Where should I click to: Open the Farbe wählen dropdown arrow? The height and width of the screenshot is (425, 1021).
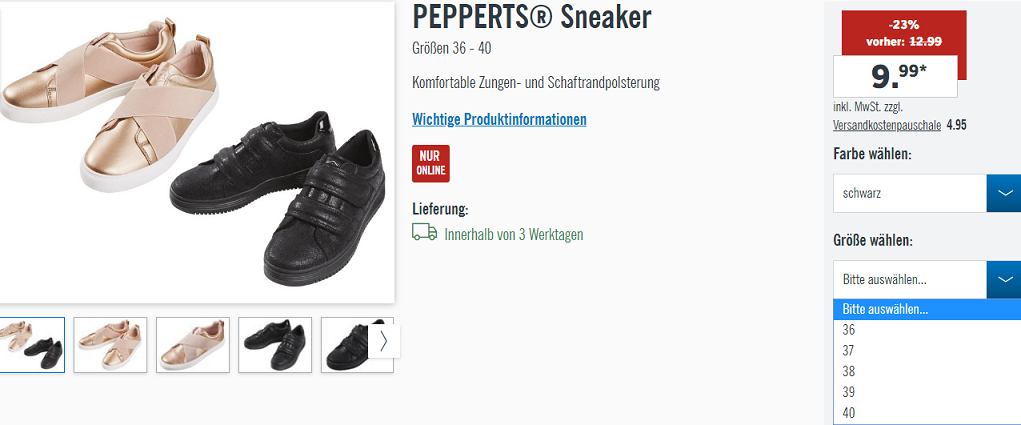click(x=1004, y=193)
